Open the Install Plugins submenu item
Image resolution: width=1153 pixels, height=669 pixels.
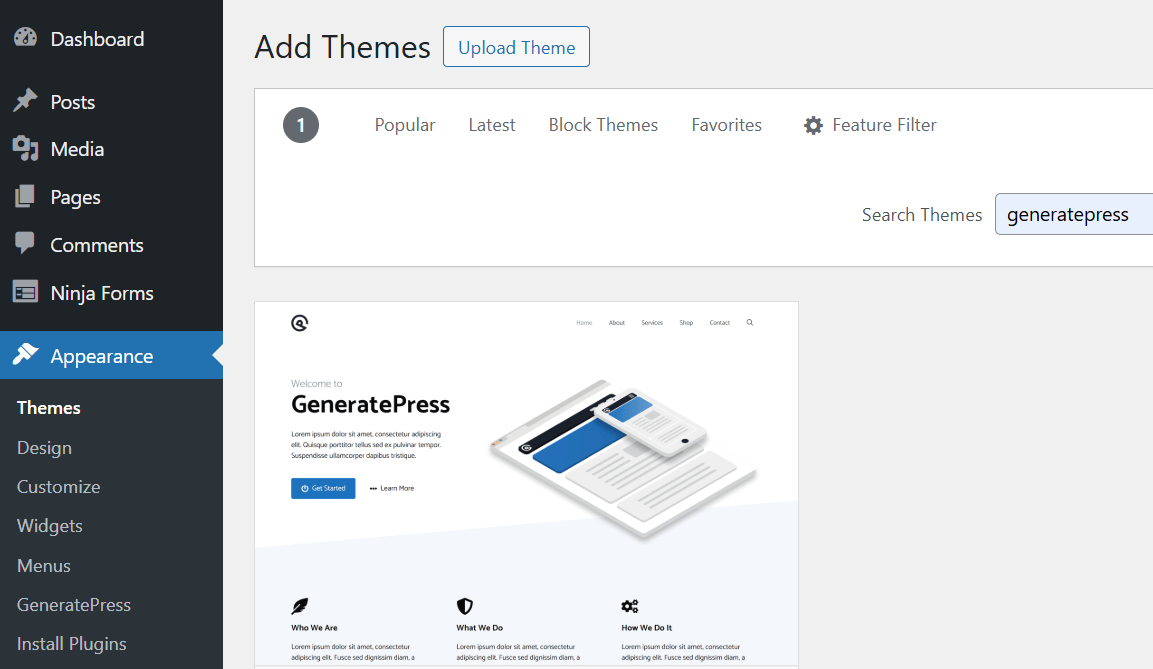(x=72, y=644)
